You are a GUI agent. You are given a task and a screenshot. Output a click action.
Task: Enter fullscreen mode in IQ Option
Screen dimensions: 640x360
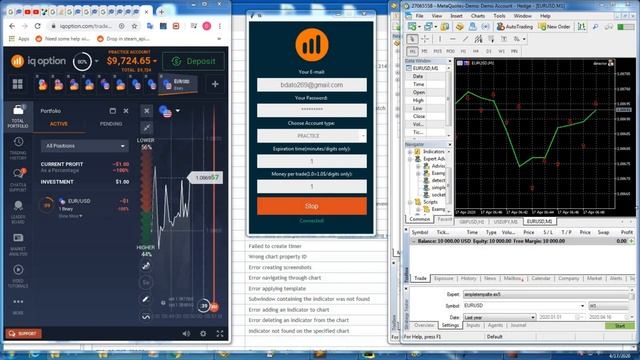220,333
